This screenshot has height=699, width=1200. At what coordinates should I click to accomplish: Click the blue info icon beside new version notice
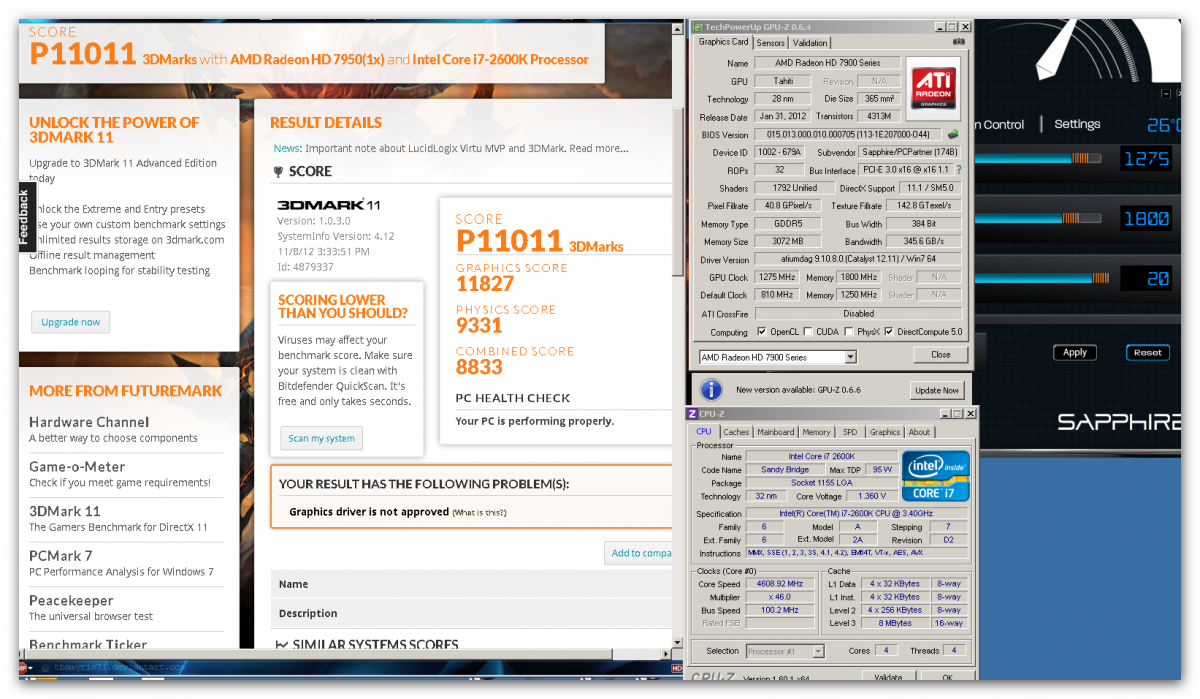pyautogui.click(x=711, y=389)
